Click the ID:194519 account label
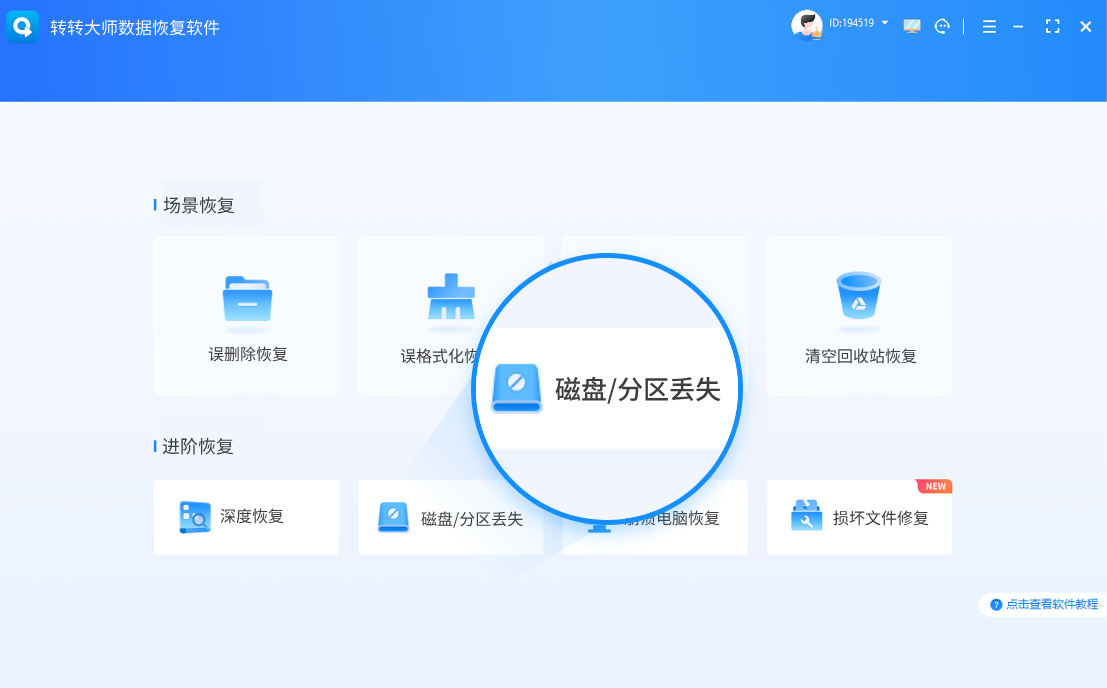The height and width of the screenshot is (688, 1107). pos(851,23)
